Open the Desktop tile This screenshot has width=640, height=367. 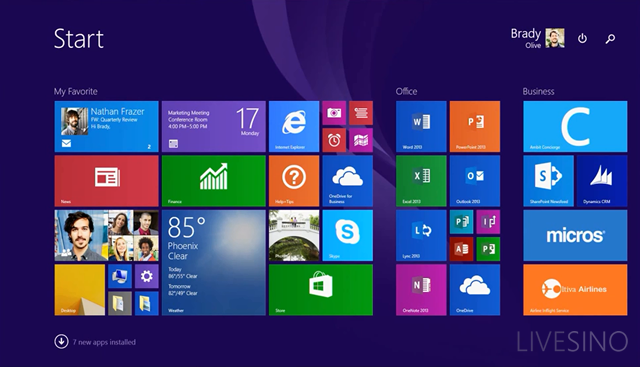(x=80, y=290)
